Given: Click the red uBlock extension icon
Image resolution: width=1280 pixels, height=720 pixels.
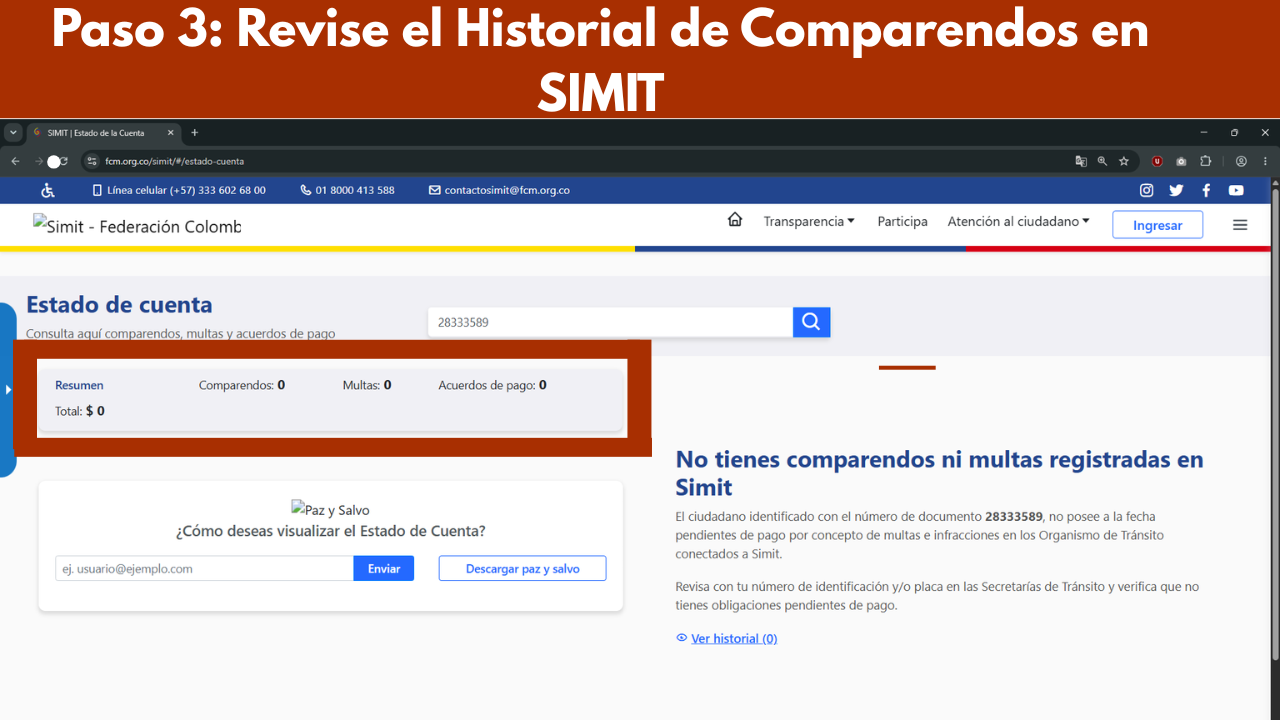Looking at the screenshot, I should click(x=1157, y=161).
